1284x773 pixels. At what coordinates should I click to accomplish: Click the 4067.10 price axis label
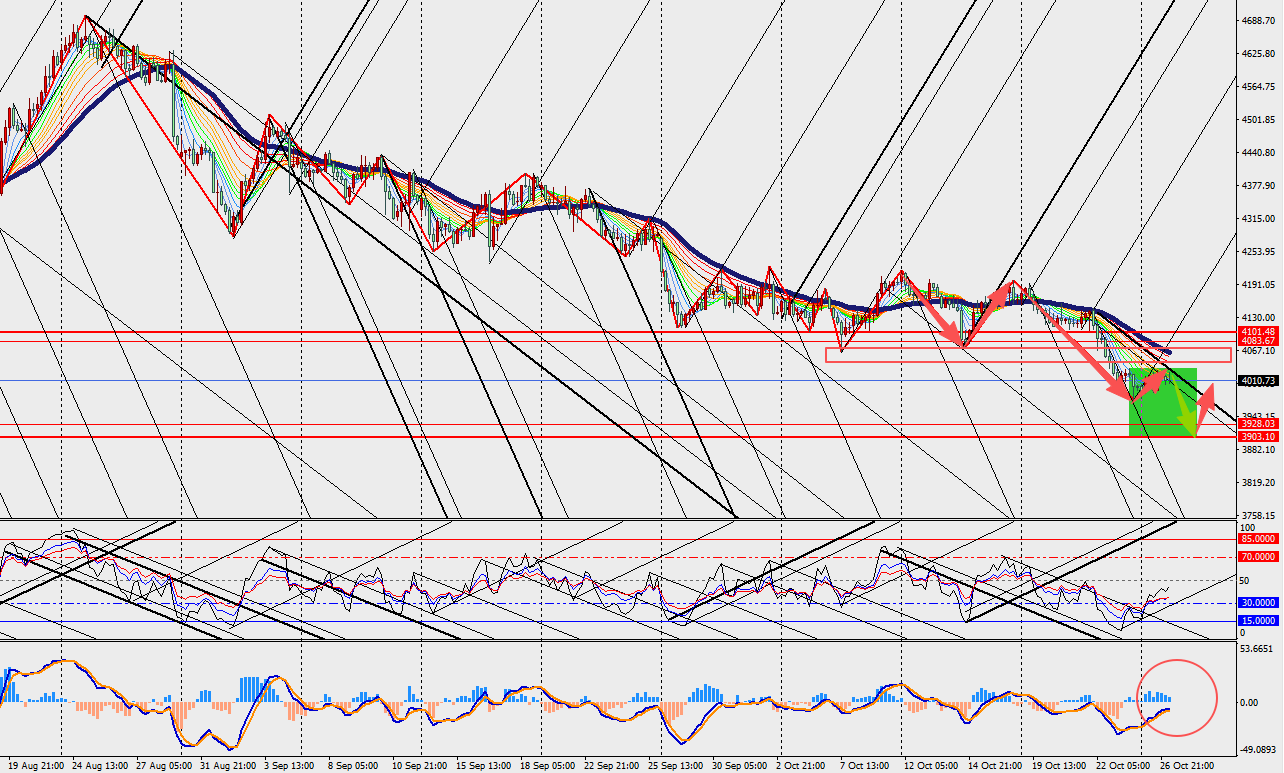click(1258, 351)
